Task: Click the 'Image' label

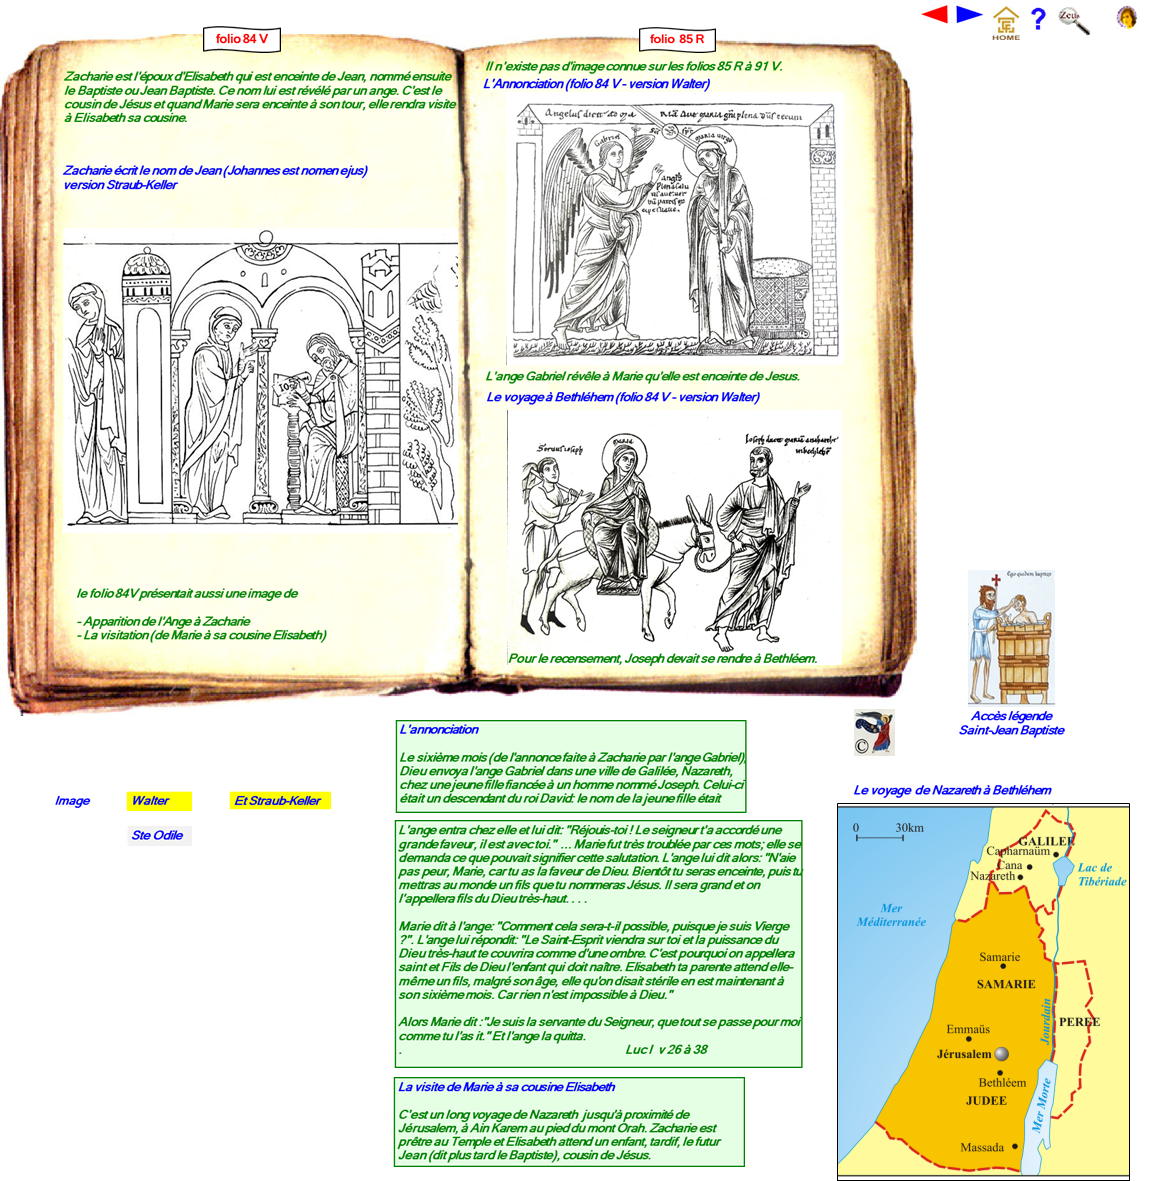Action: pos(72,801)
